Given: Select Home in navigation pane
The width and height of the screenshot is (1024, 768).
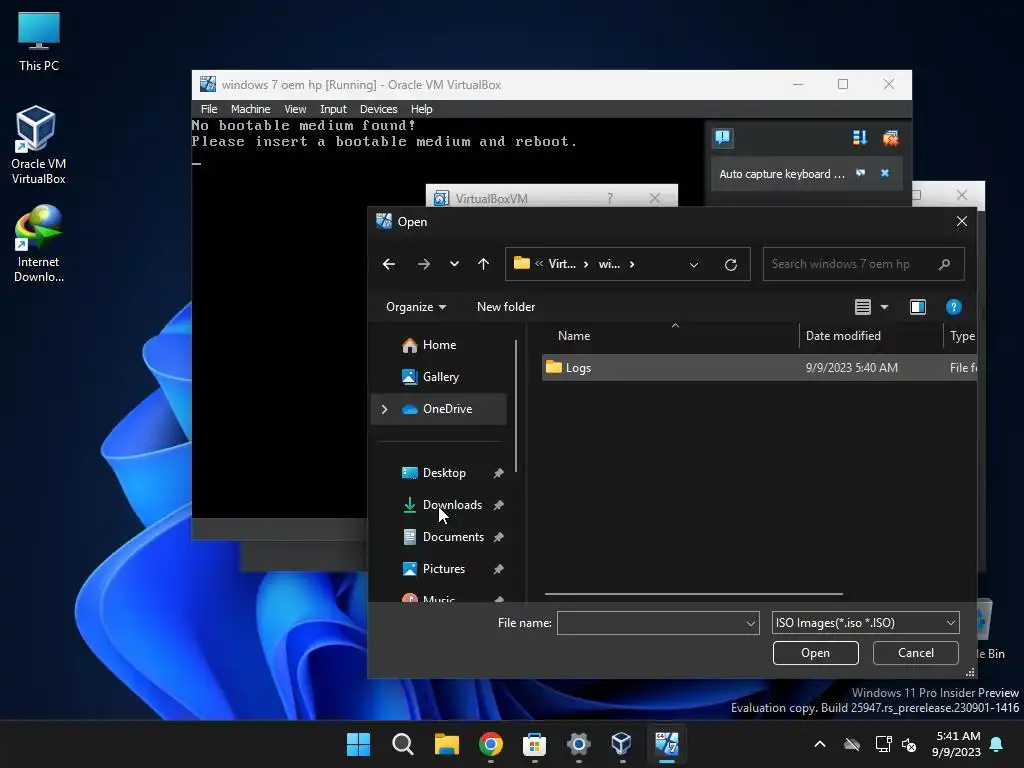Looking at the screenshot, I should tap(439, 345).
